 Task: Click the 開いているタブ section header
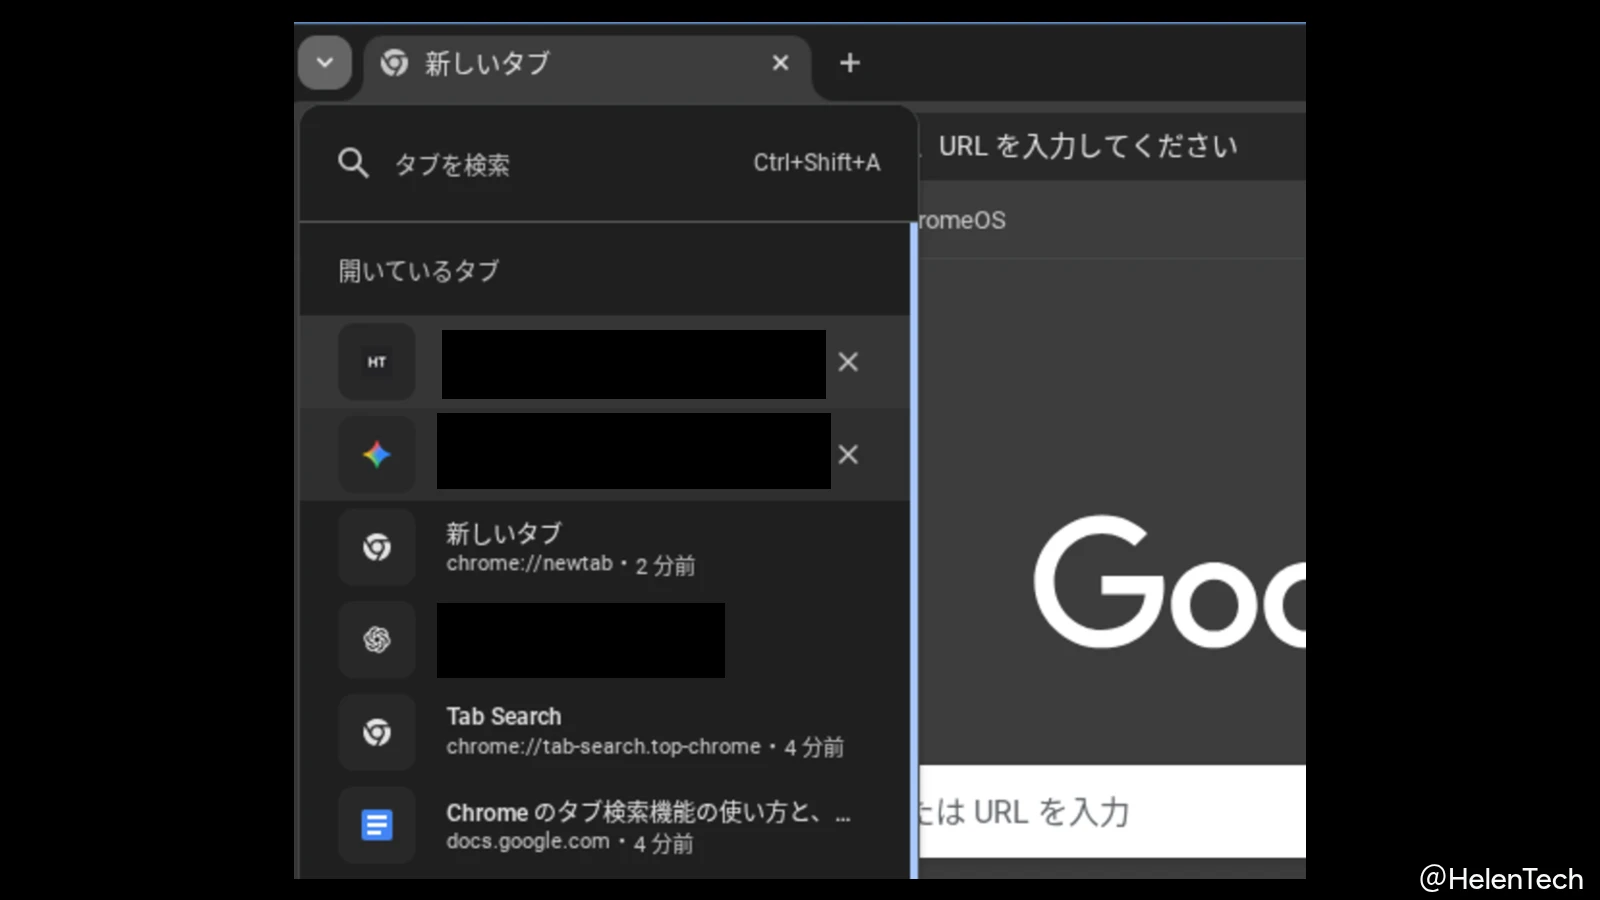tap(419, 271)
